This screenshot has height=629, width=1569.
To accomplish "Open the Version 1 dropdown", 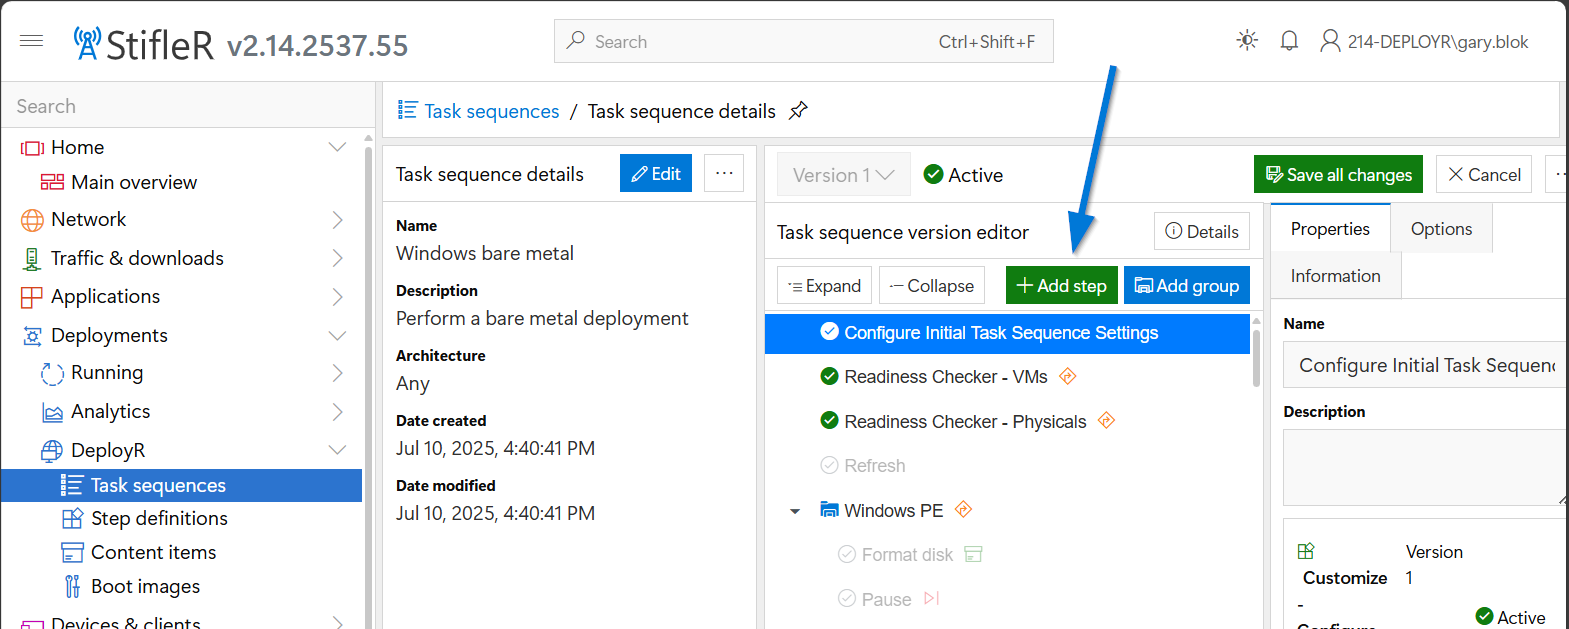I will click(x=843, y=175).
